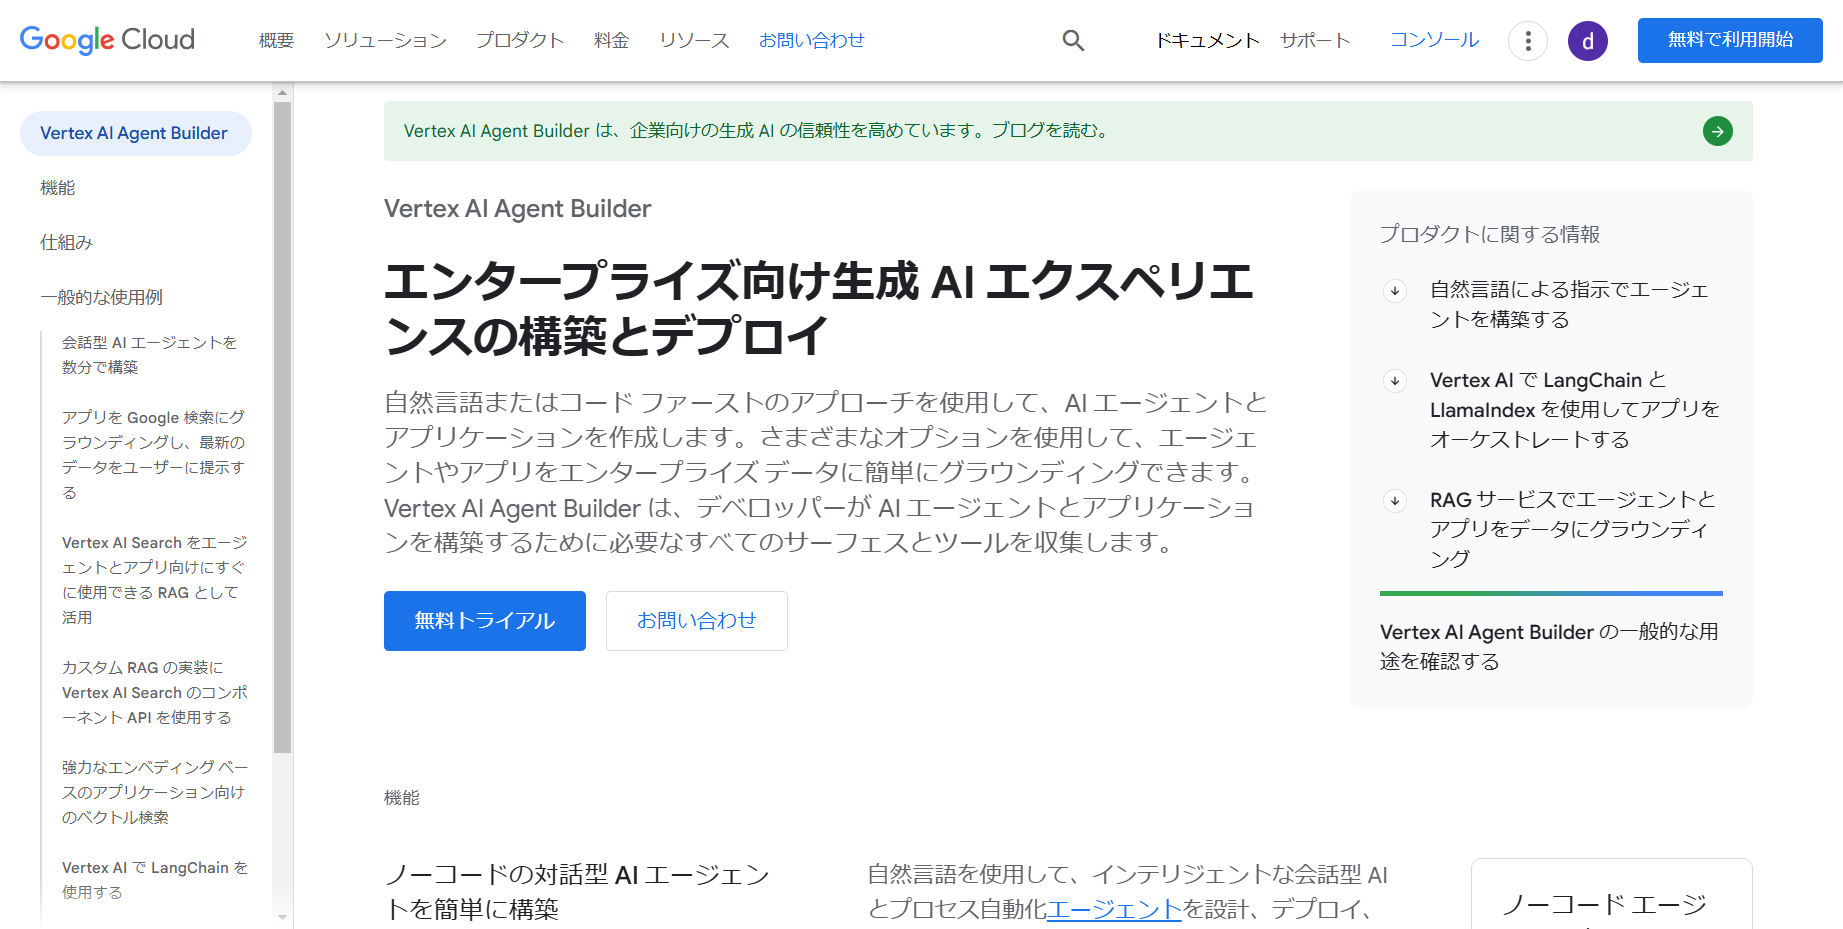
Task: Click Vertex AI Agent Builder の一般的な用途を確認する
Action: pos(1549,647)
